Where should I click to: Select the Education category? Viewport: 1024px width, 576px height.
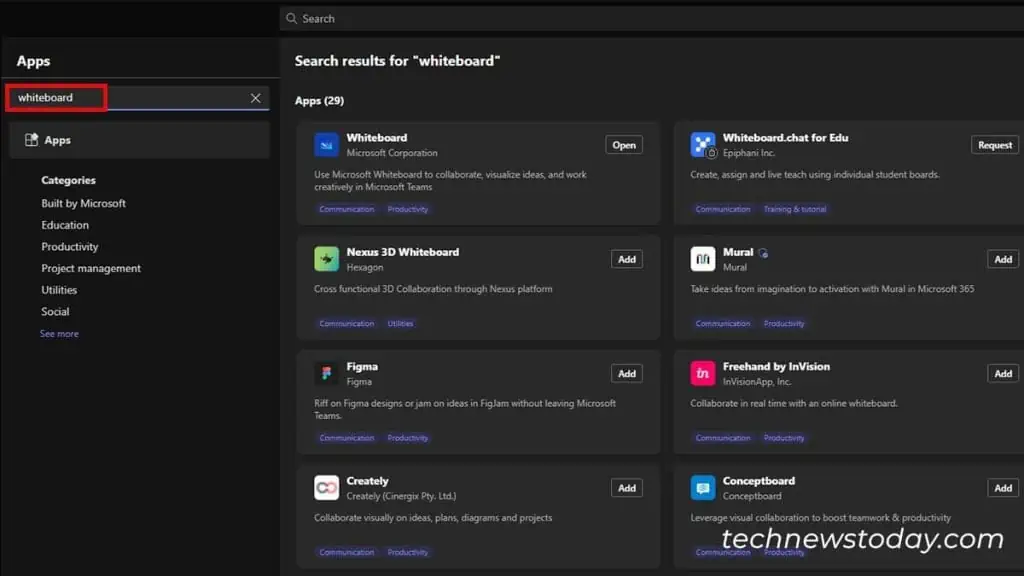click(x=65, y=225)
